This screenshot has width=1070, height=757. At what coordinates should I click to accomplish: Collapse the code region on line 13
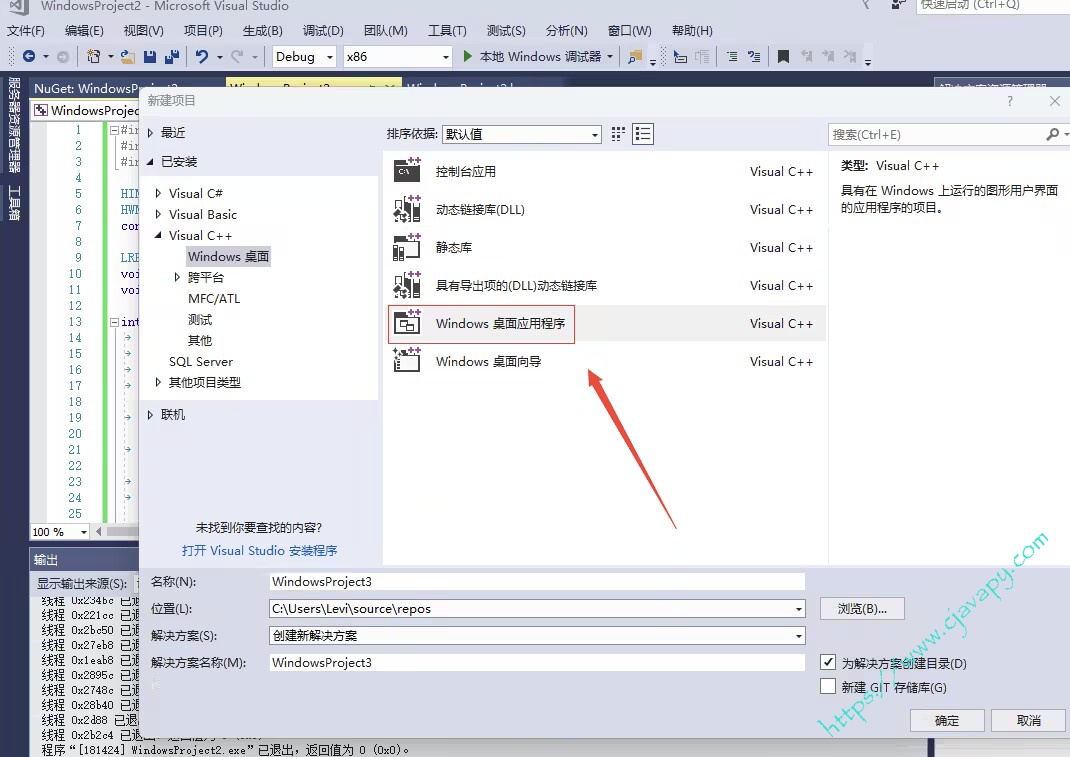click(x=115, y=322)
